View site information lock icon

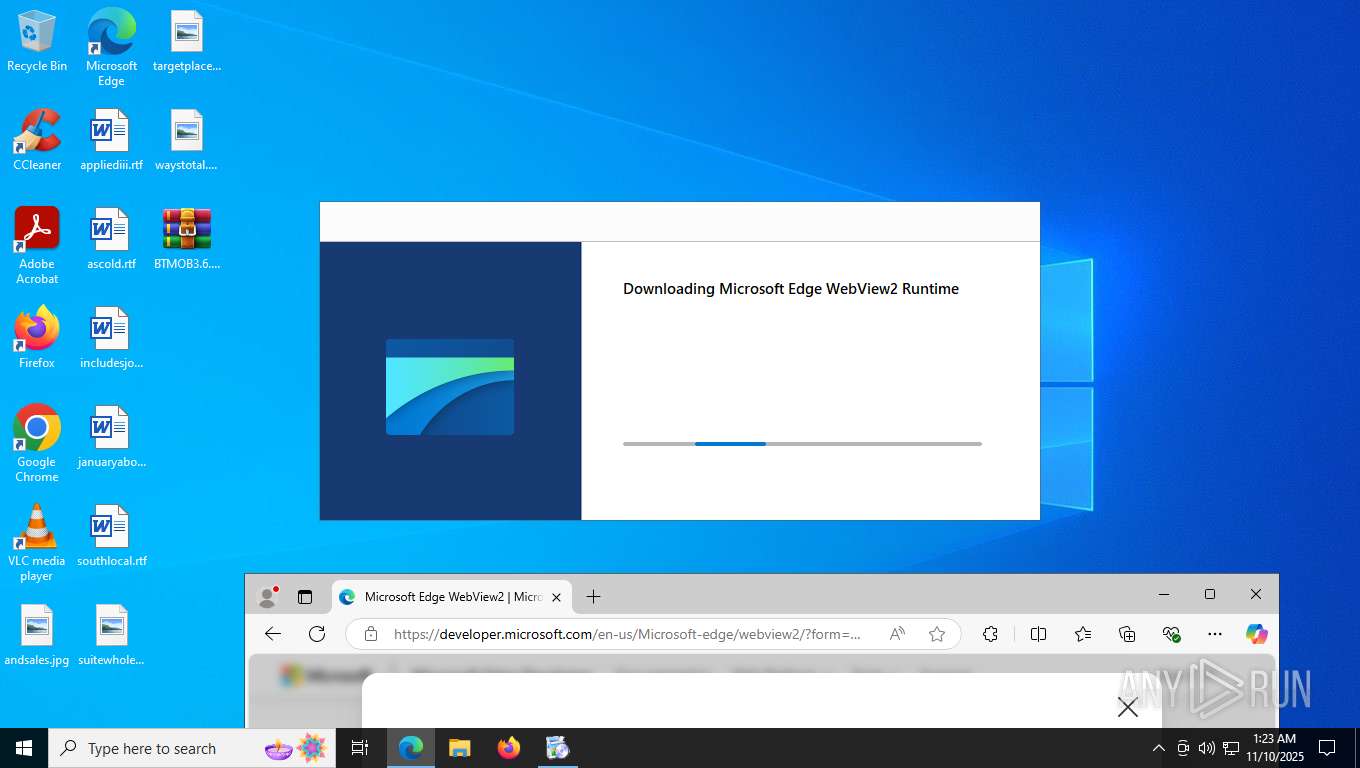coord(371,634)
